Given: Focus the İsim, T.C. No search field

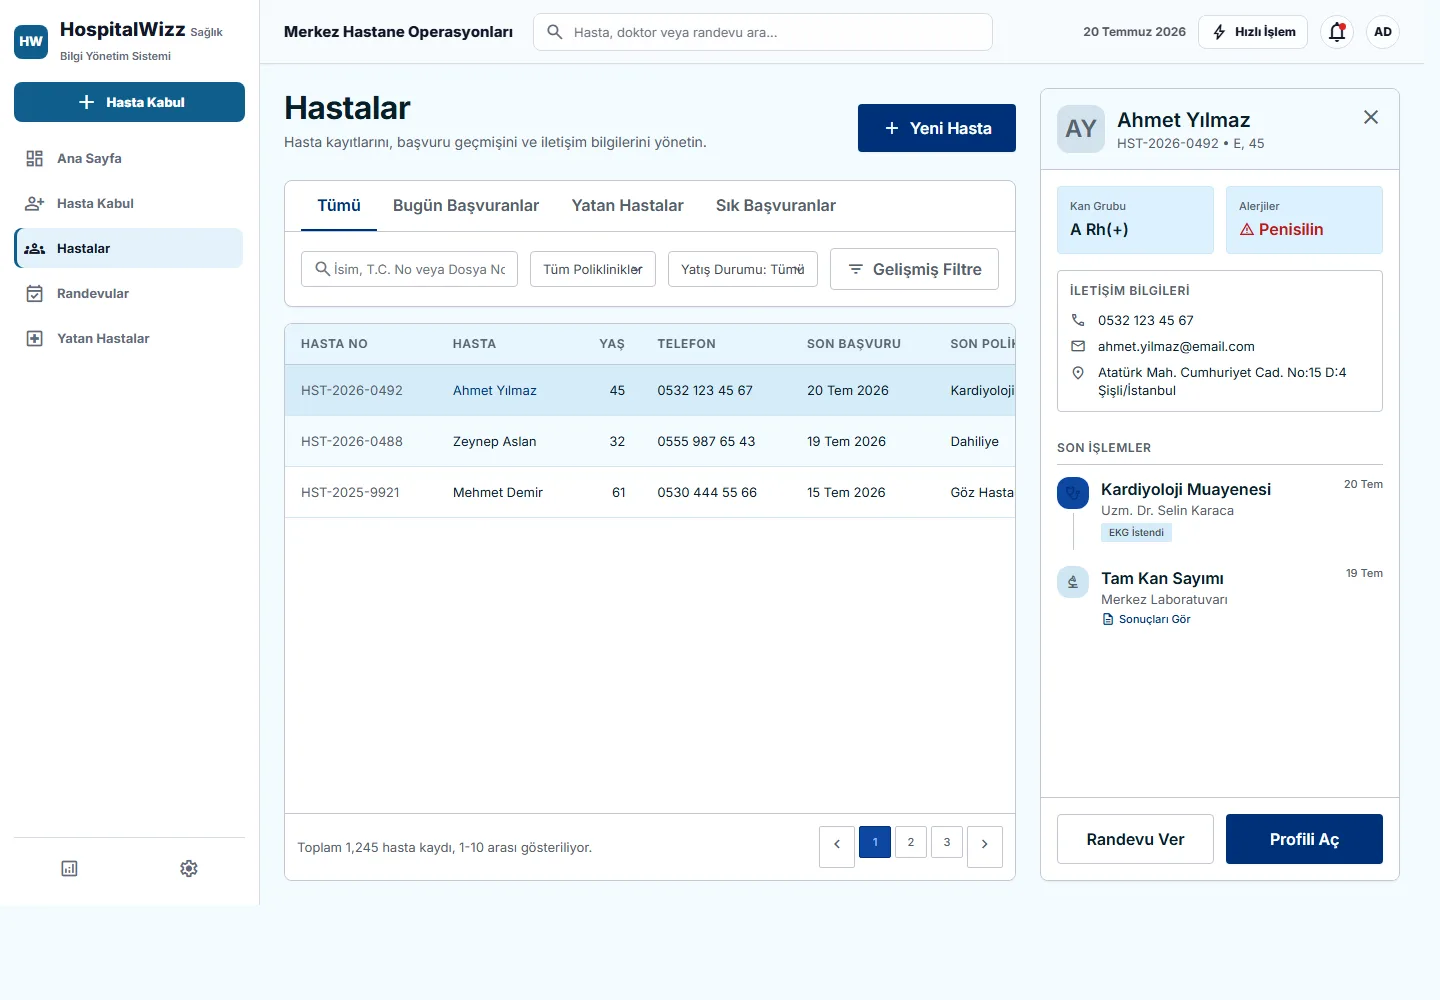Looking at the screenshot, I should [x=409, y=269].
